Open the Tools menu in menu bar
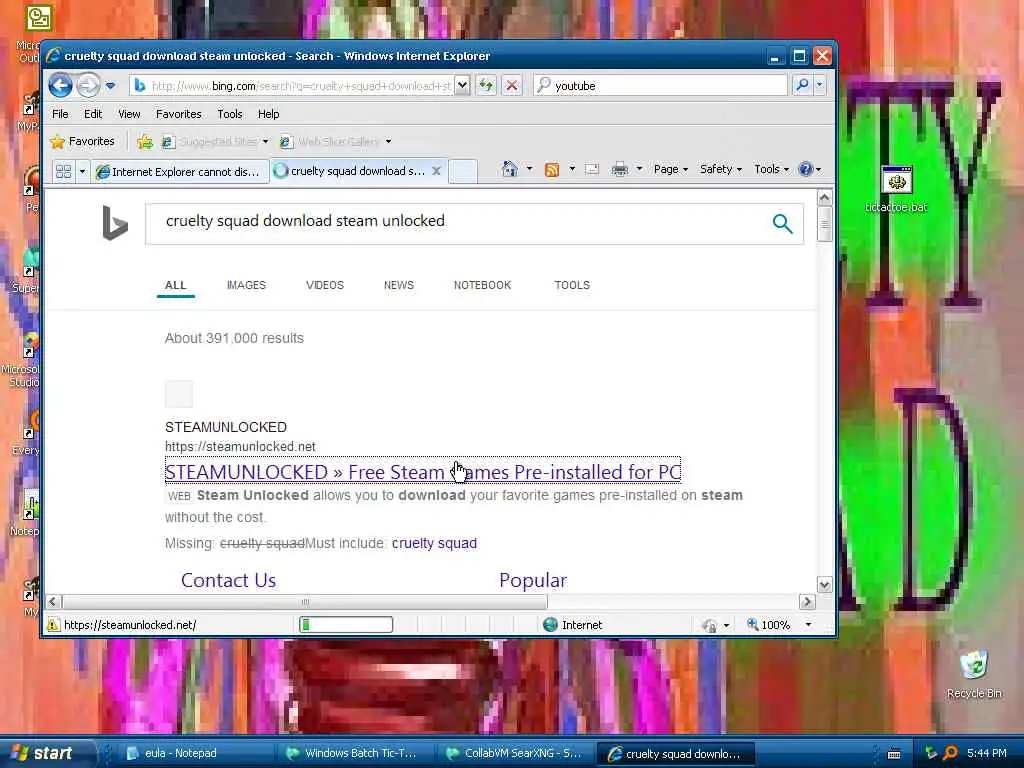This screenshot has height=768, width=1024. tap(230, 114)
